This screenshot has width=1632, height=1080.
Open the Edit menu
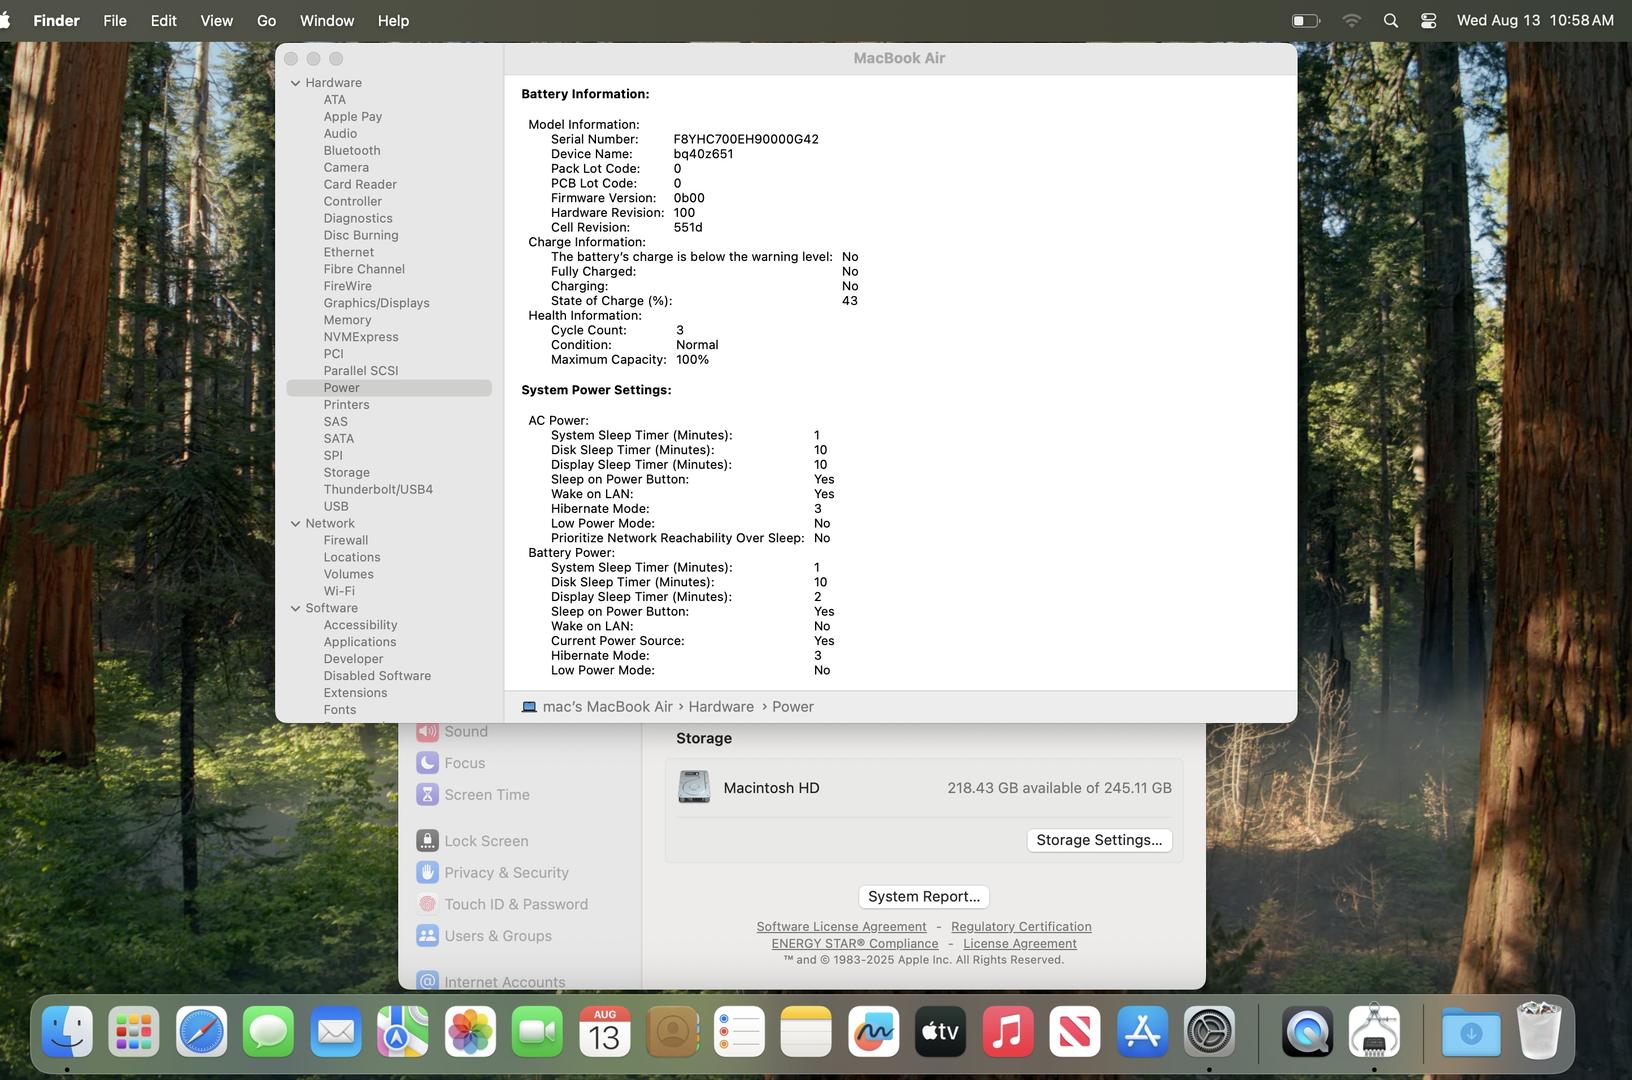(163, 20)
